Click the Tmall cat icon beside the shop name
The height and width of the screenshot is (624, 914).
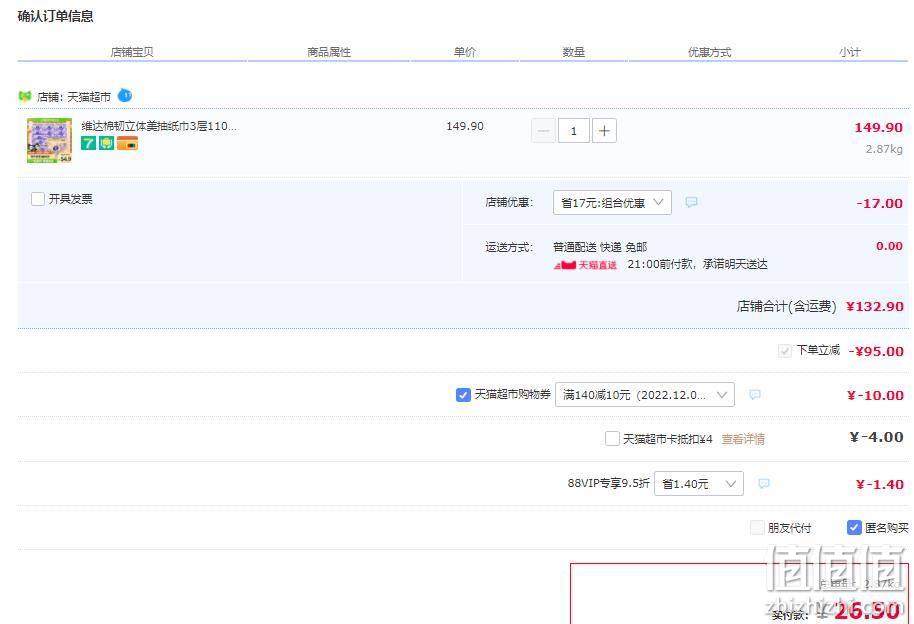24,96
